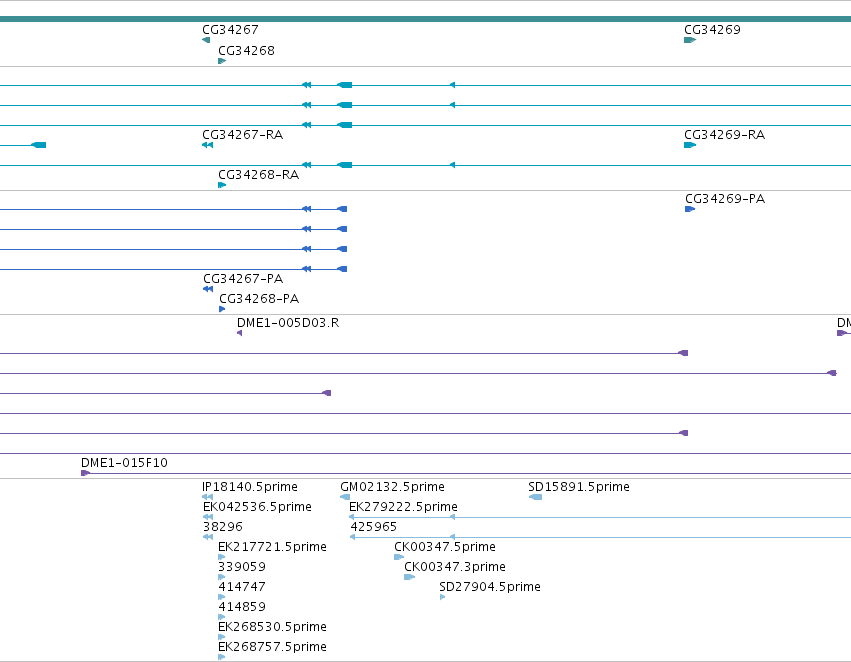This screenshot has width=851, height=662.
Task: Click the CG34269-PA protein label
Action: point(725,199)
